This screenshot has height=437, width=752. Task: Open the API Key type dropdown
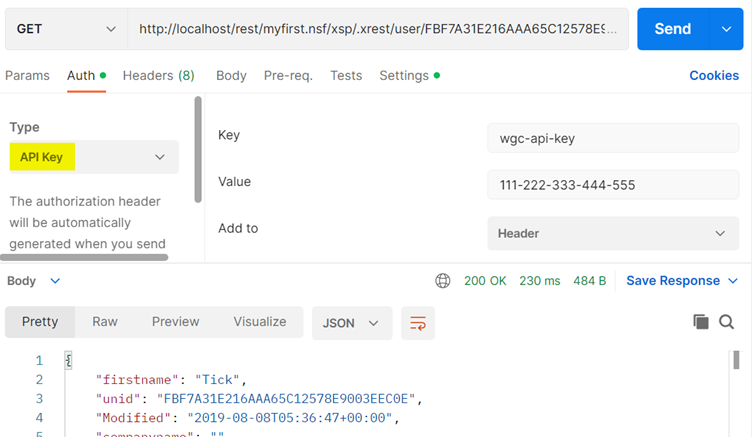pos(94,157)
